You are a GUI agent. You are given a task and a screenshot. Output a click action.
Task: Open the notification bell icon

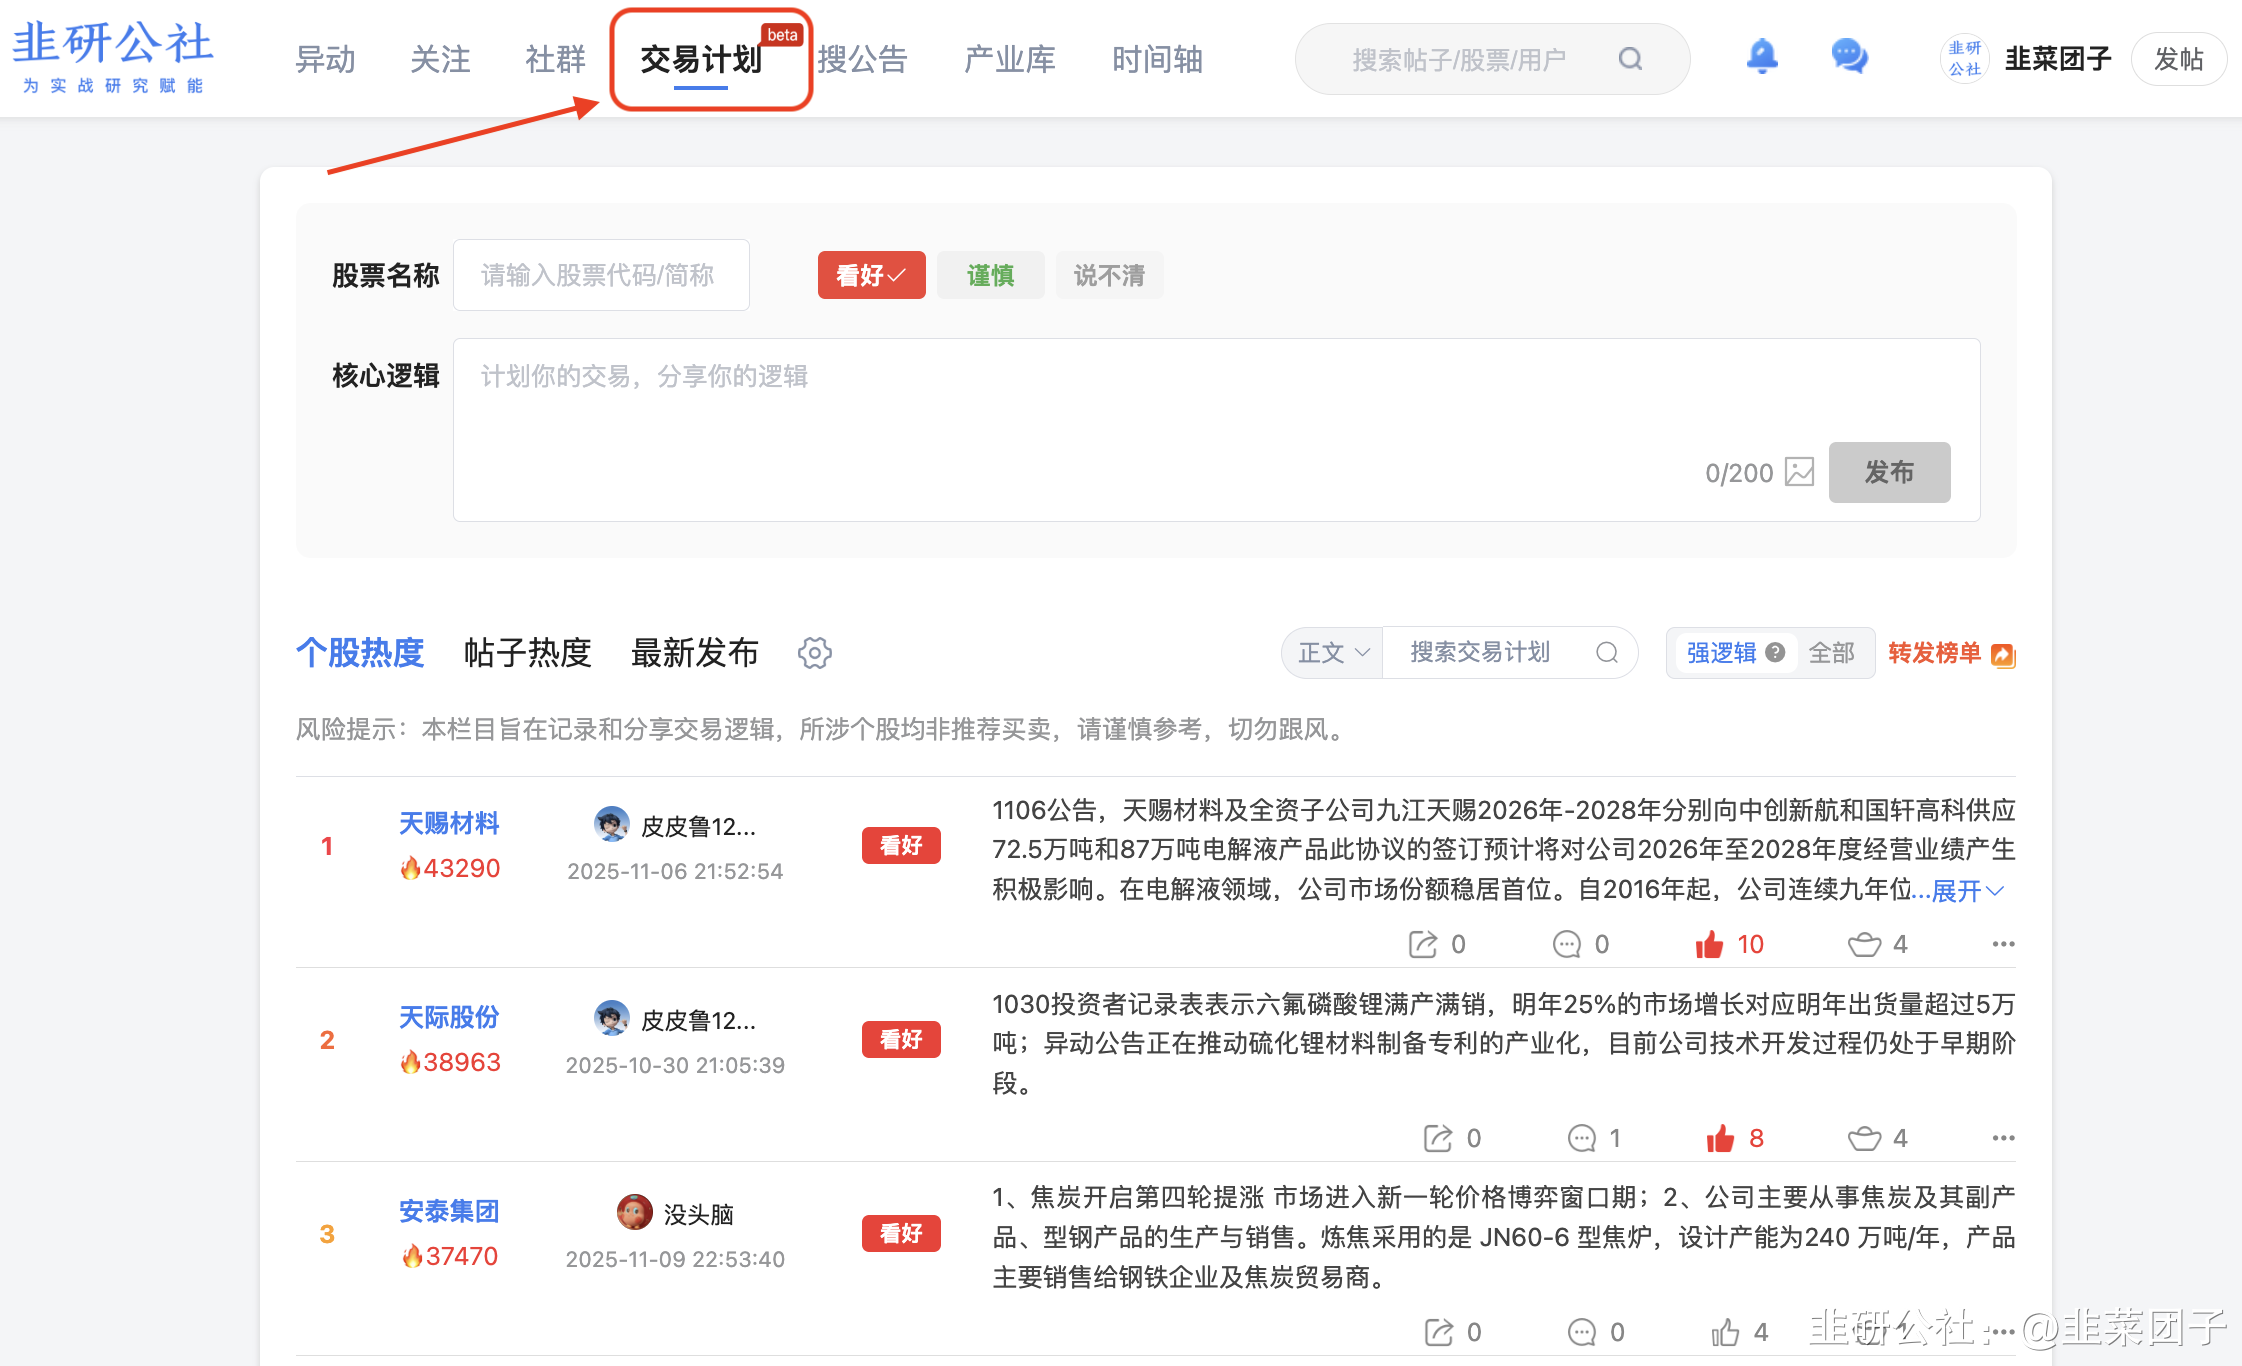click(1761, 57)
